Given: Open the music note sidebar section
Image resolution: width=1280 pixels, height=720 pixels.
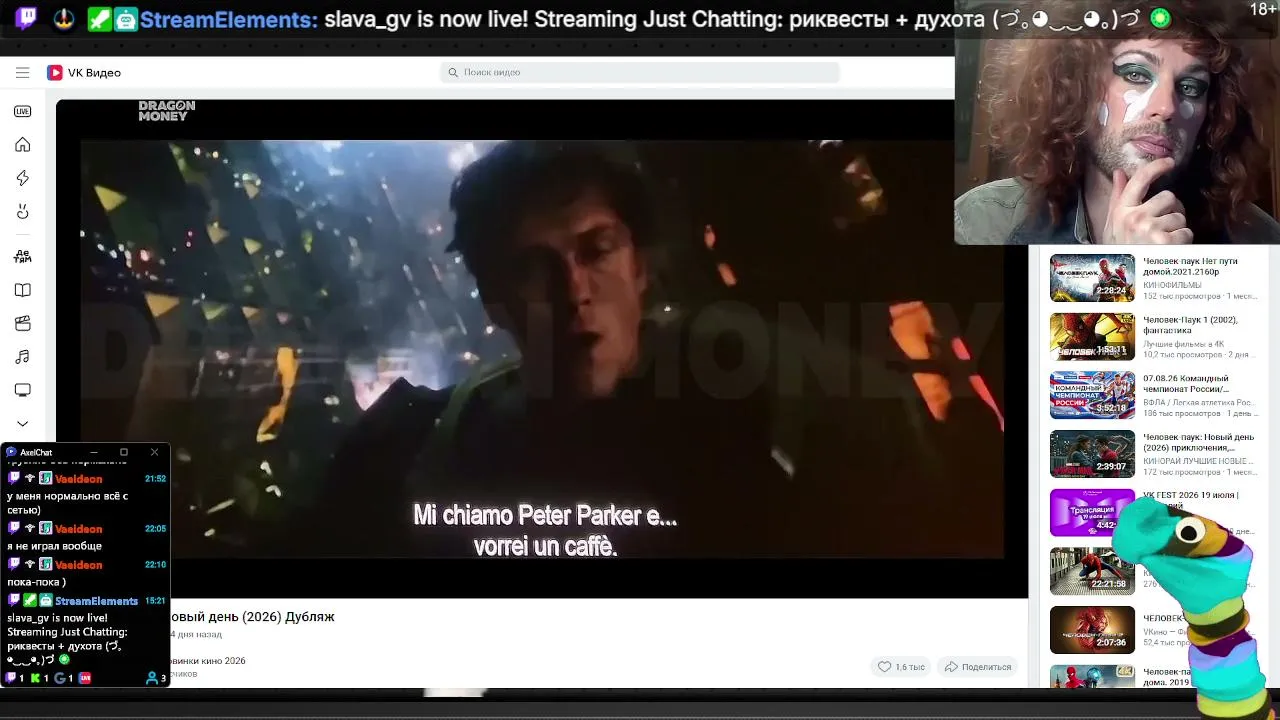Looking at the screenshot, I should [22, 357].
